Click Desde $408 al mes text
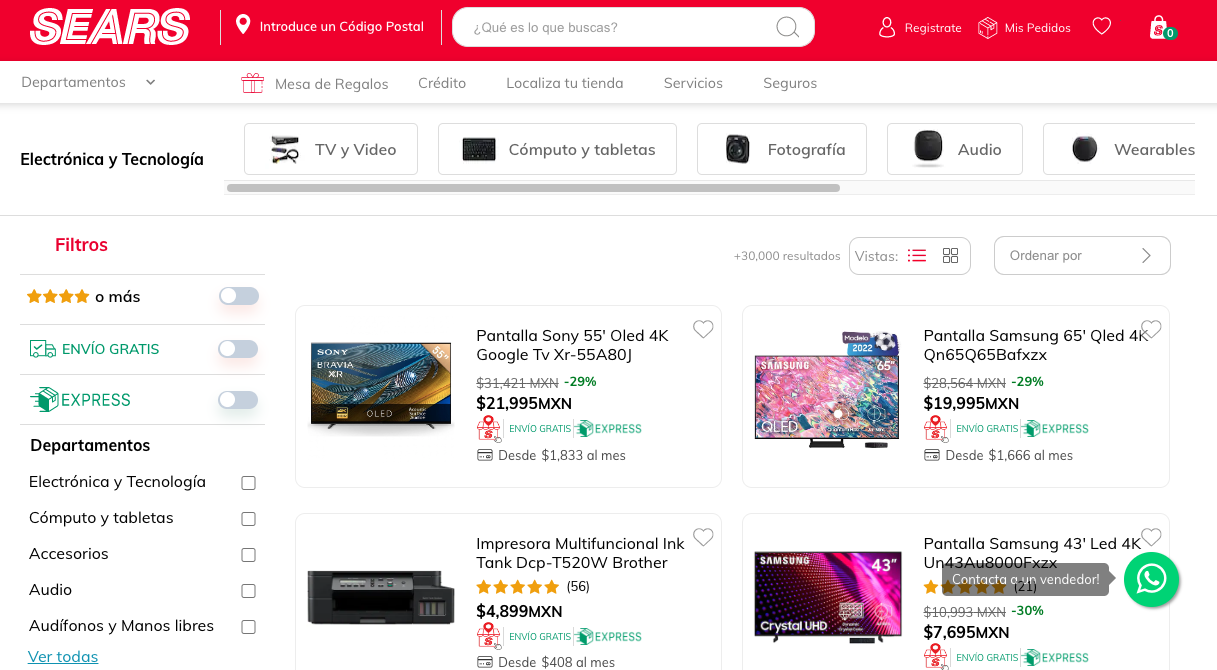 pyautogui.click(x=557, y=662)
